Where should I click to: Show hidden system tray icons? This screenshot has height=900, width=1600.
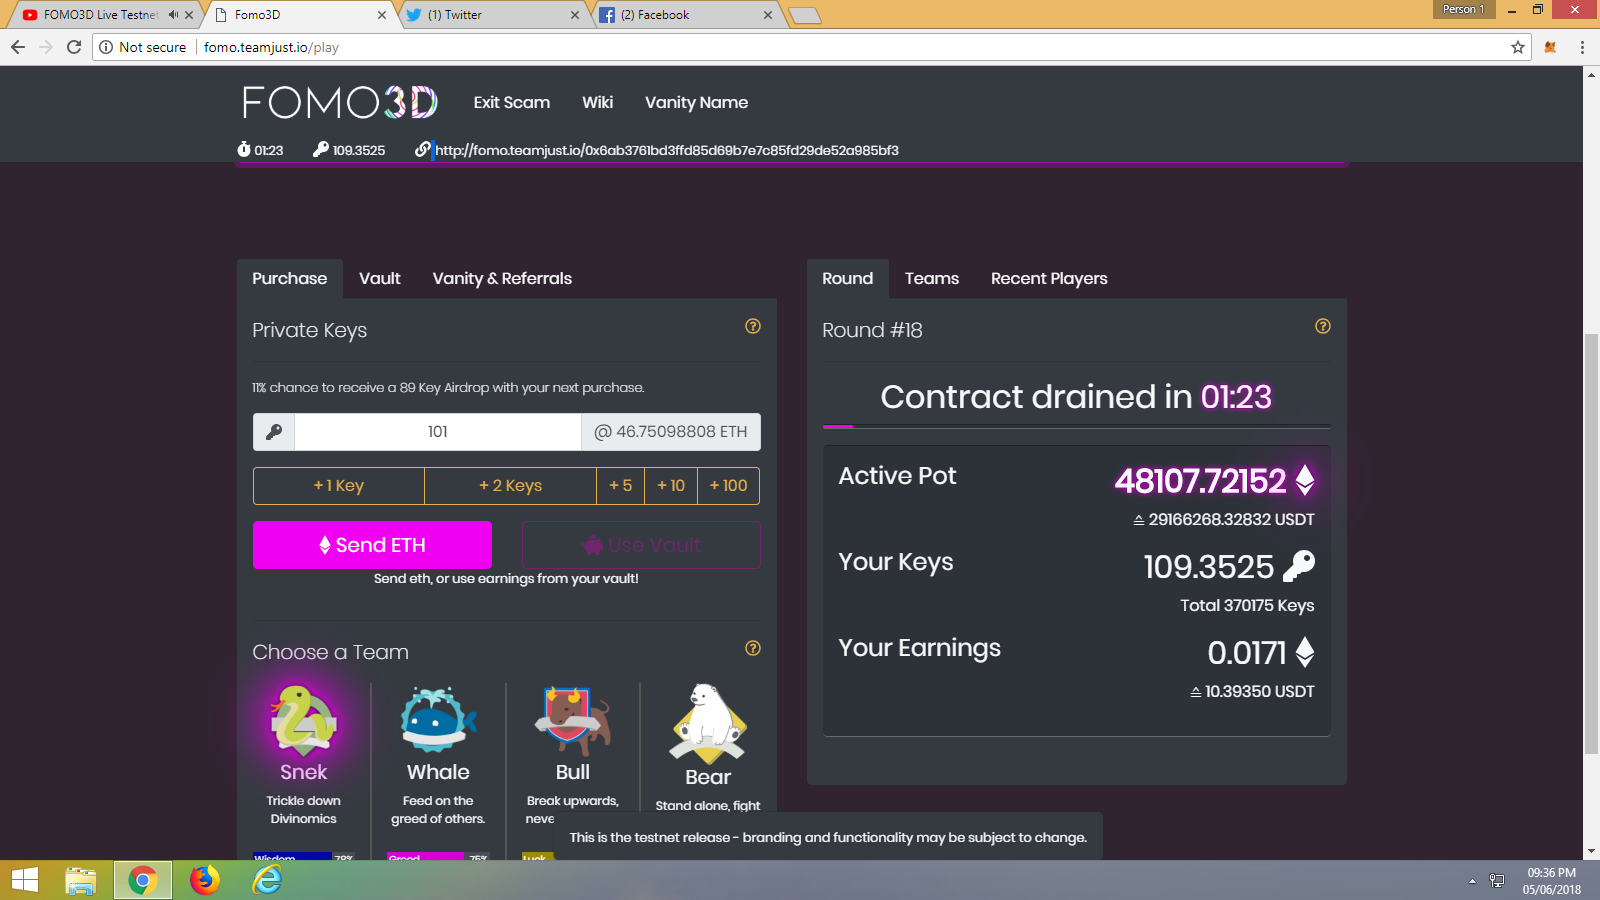pos(1472,881)
